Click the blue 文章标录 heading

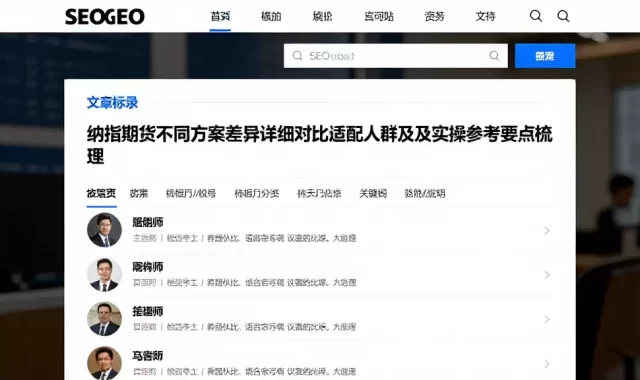(112, 102)
